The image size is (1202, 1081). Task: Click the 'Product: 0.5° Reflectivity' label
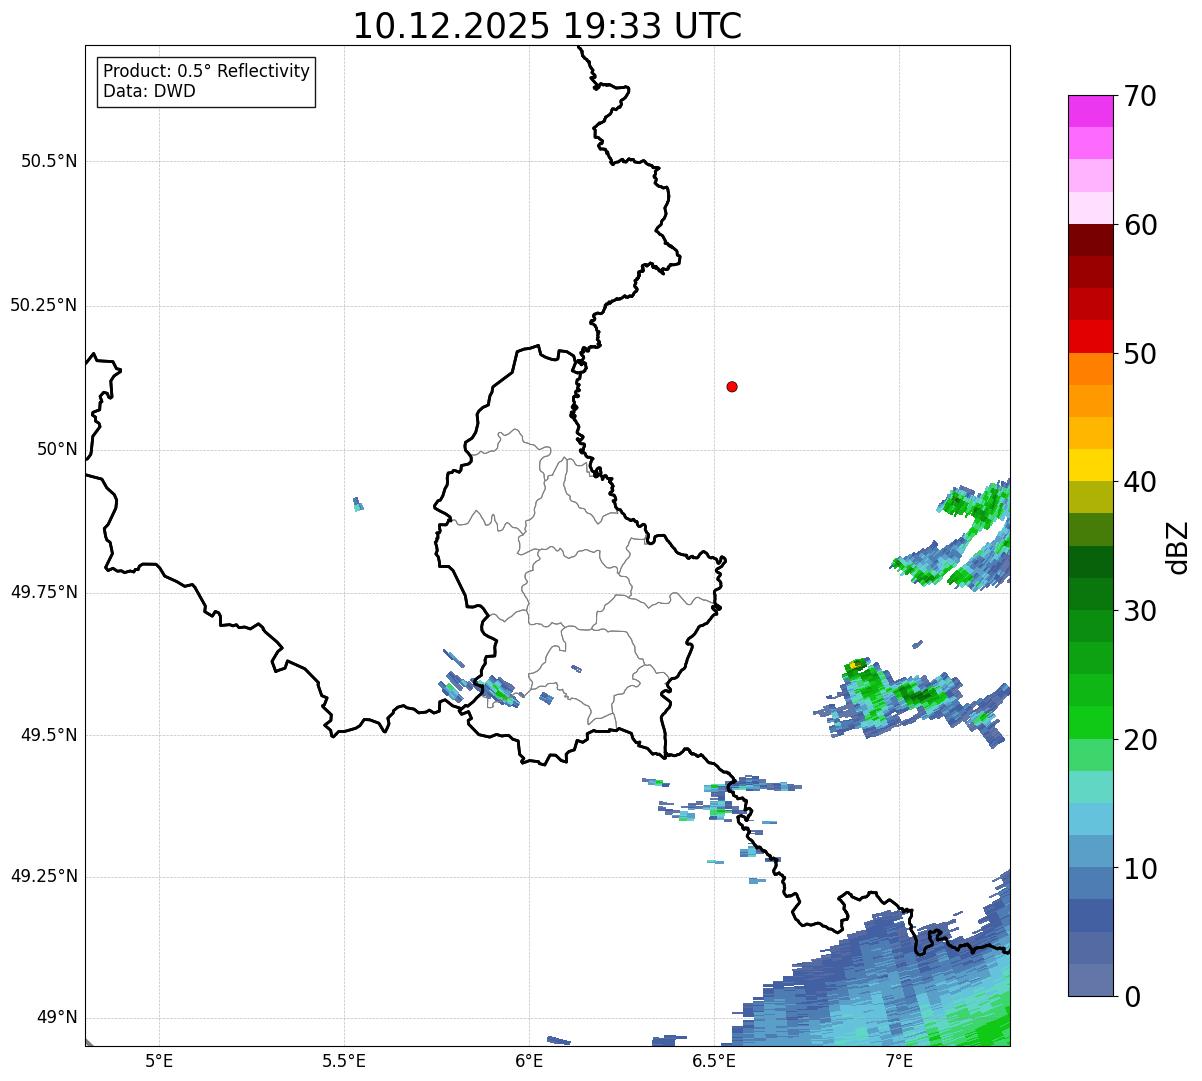[x=206, y=71]
